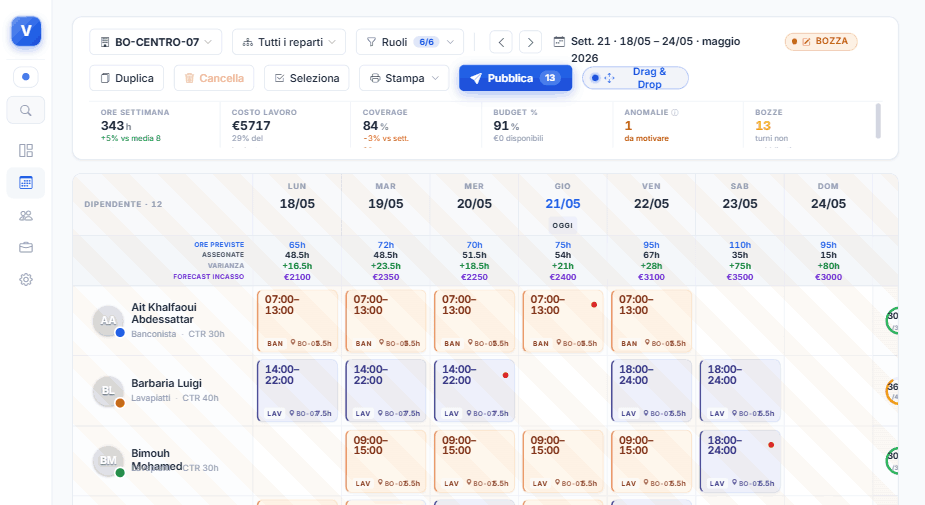Screen dimensions: 925x505
Task: Open the briefcase icon in sidebar
Action: click(25, 248)
